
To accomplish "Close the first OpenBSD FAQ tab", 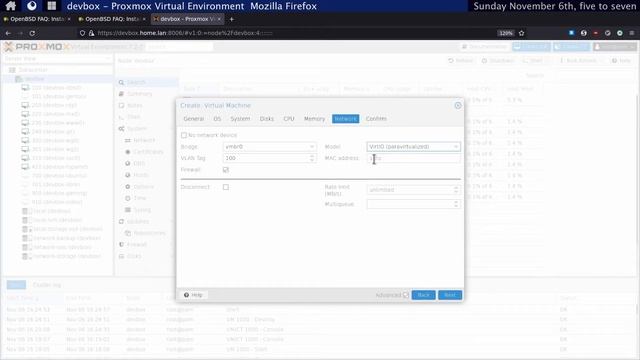I will coord(69,19).
